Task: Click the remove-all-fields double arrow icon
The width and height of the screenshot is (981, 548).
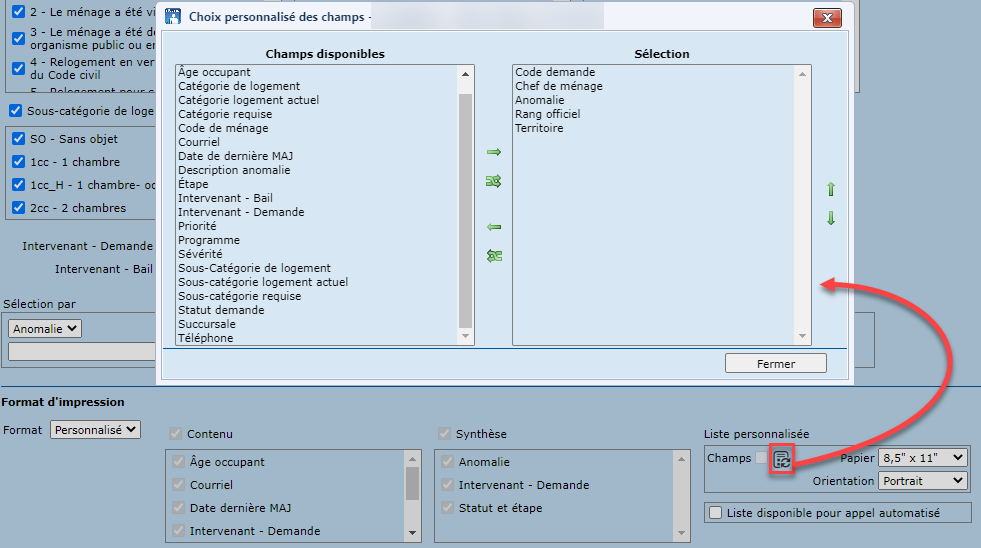Action: pos(493,256)
